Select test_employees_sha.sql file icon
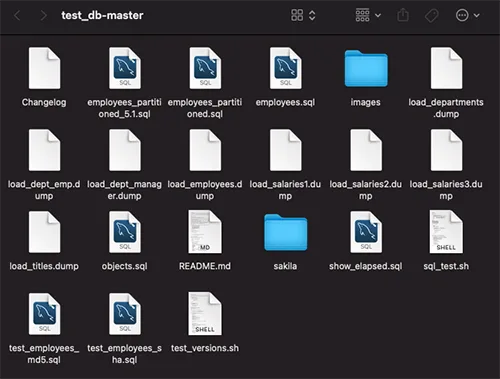This screenshot has height=379, width=500. [x=125, y=314]
